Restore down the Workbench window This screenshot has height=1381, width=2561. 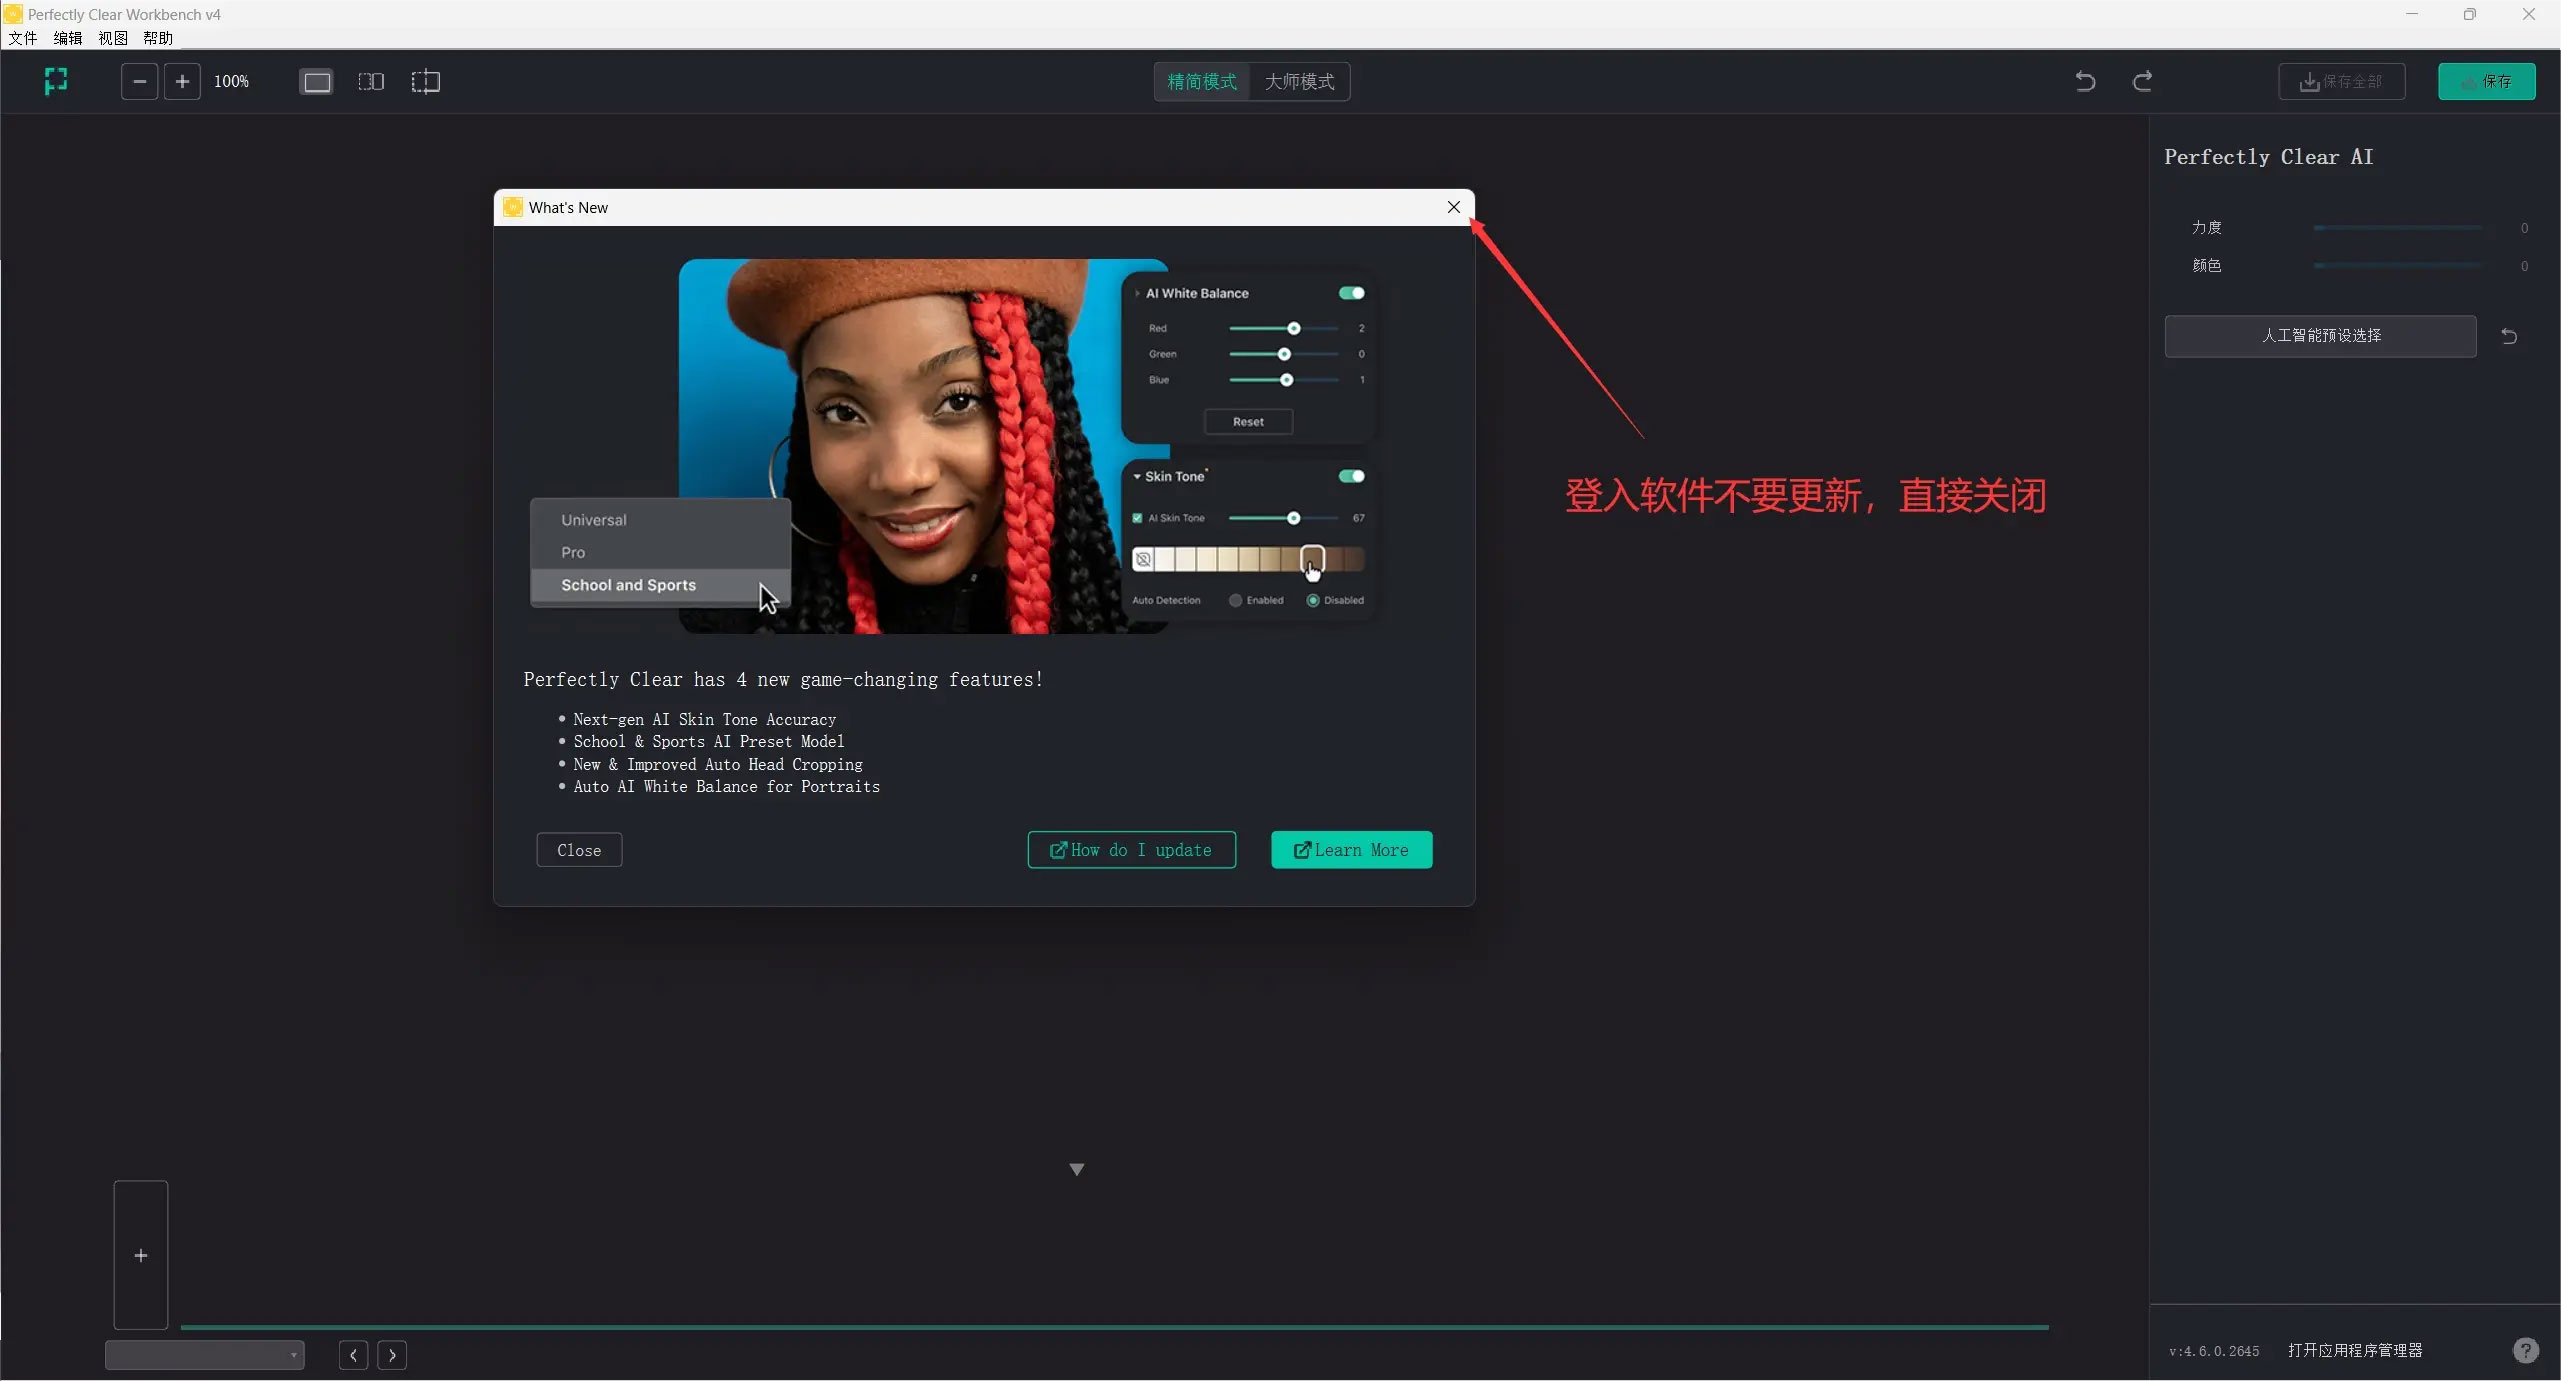2470,14
